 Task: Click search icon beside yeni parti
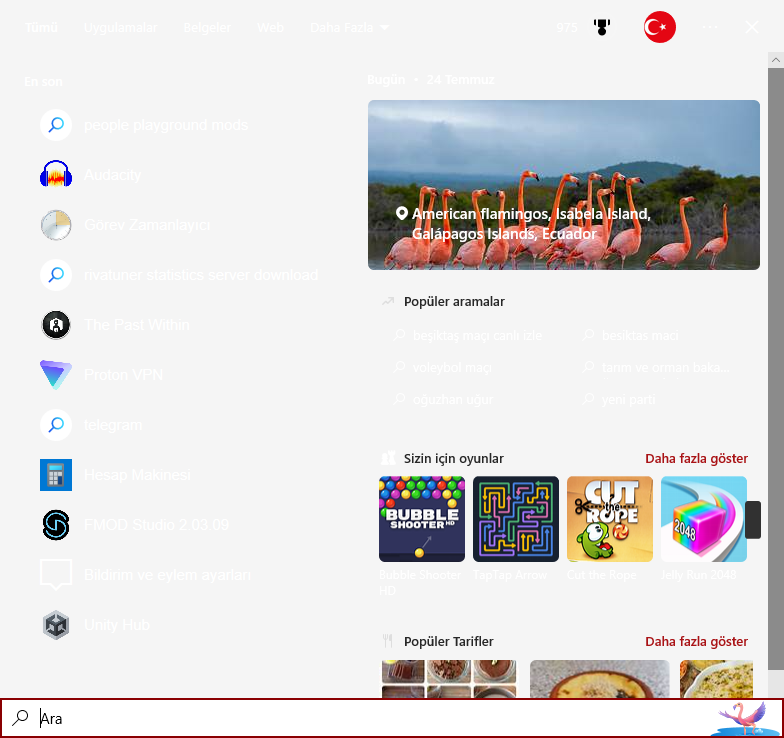coord(588,399)
